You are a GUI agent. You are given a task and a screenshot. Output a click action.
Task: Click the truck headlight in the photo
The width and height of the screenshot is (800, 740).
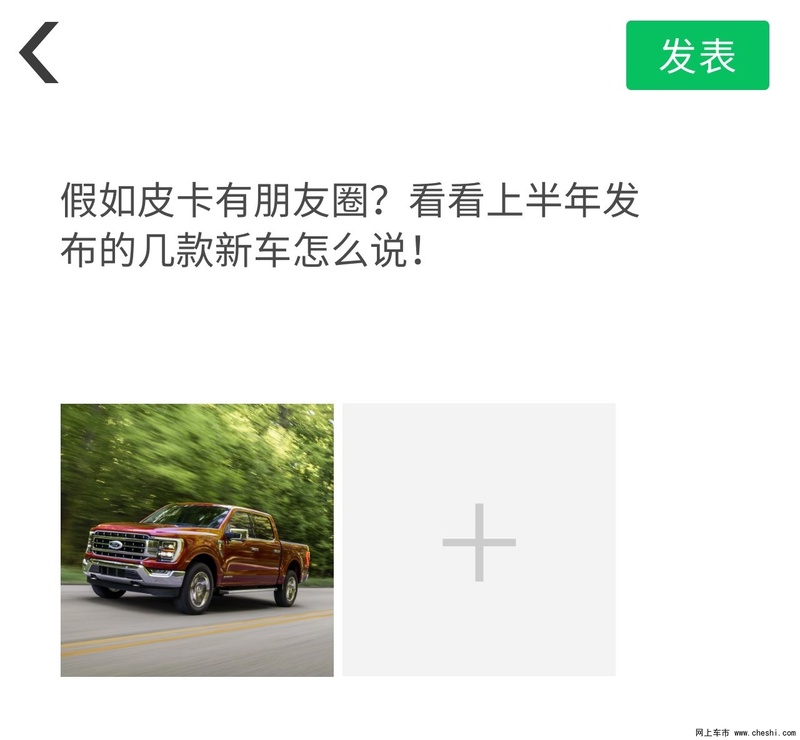coord(166,549)
